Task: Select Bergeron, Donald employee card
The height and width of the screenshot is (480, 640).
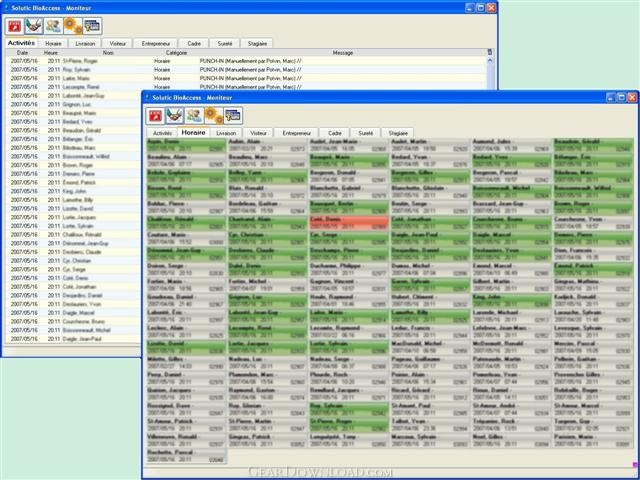Action: 349,176
